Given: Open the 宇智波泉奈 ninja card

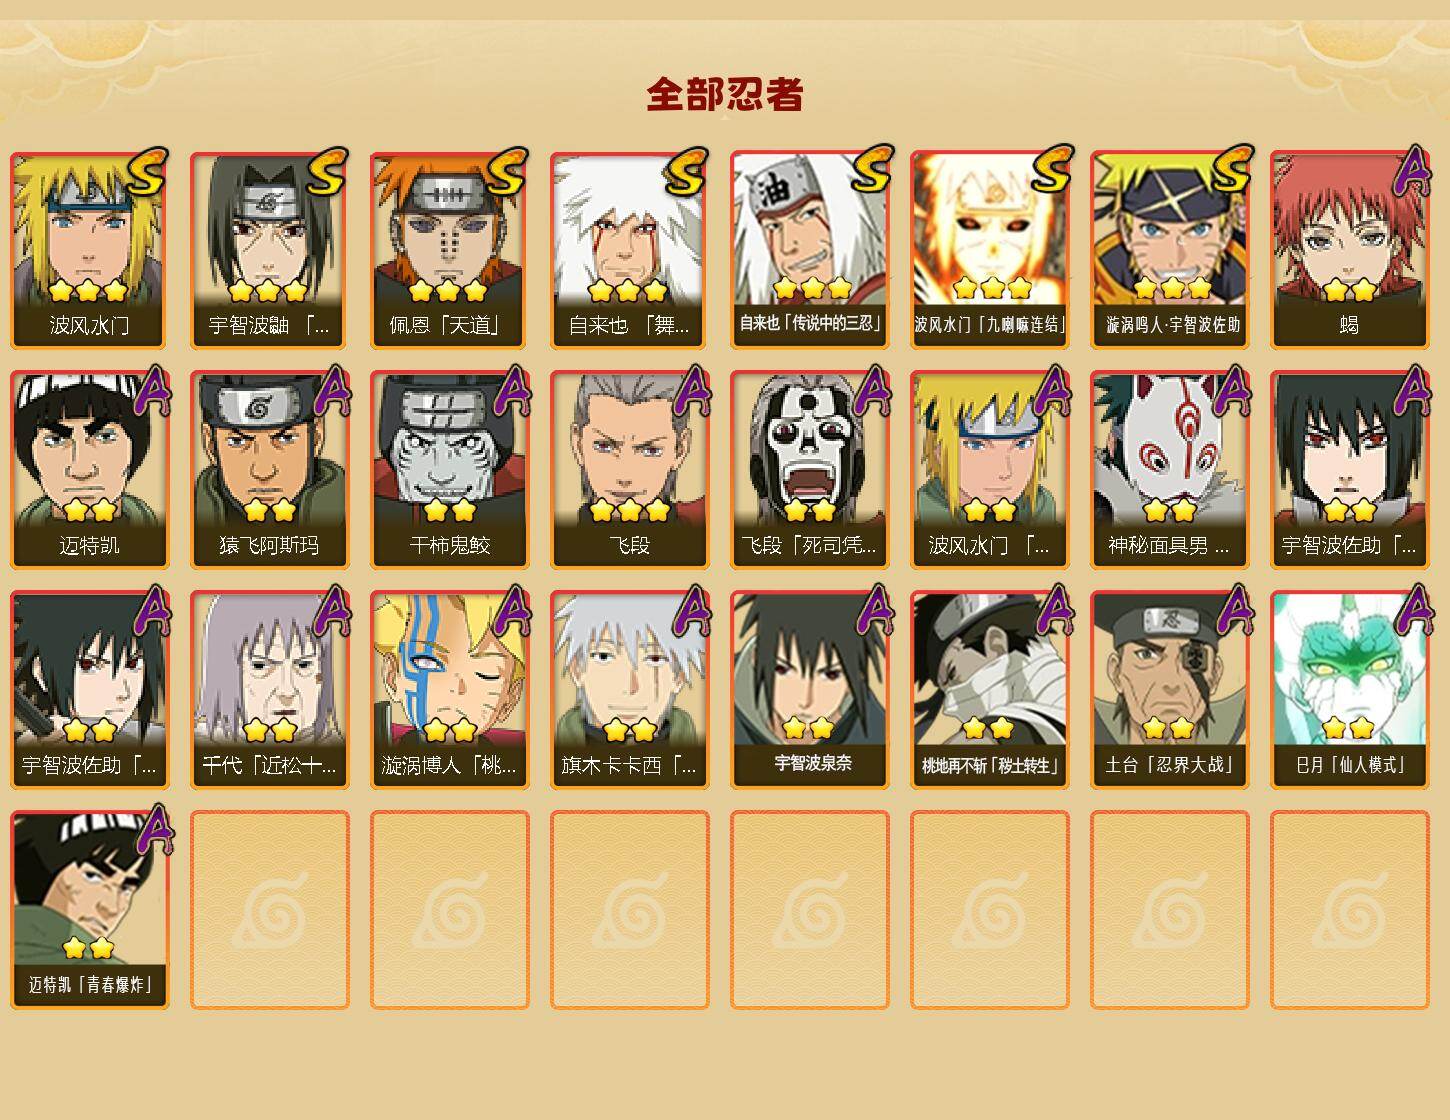Looking at the screenshot, I should click(x=810, y=690).
